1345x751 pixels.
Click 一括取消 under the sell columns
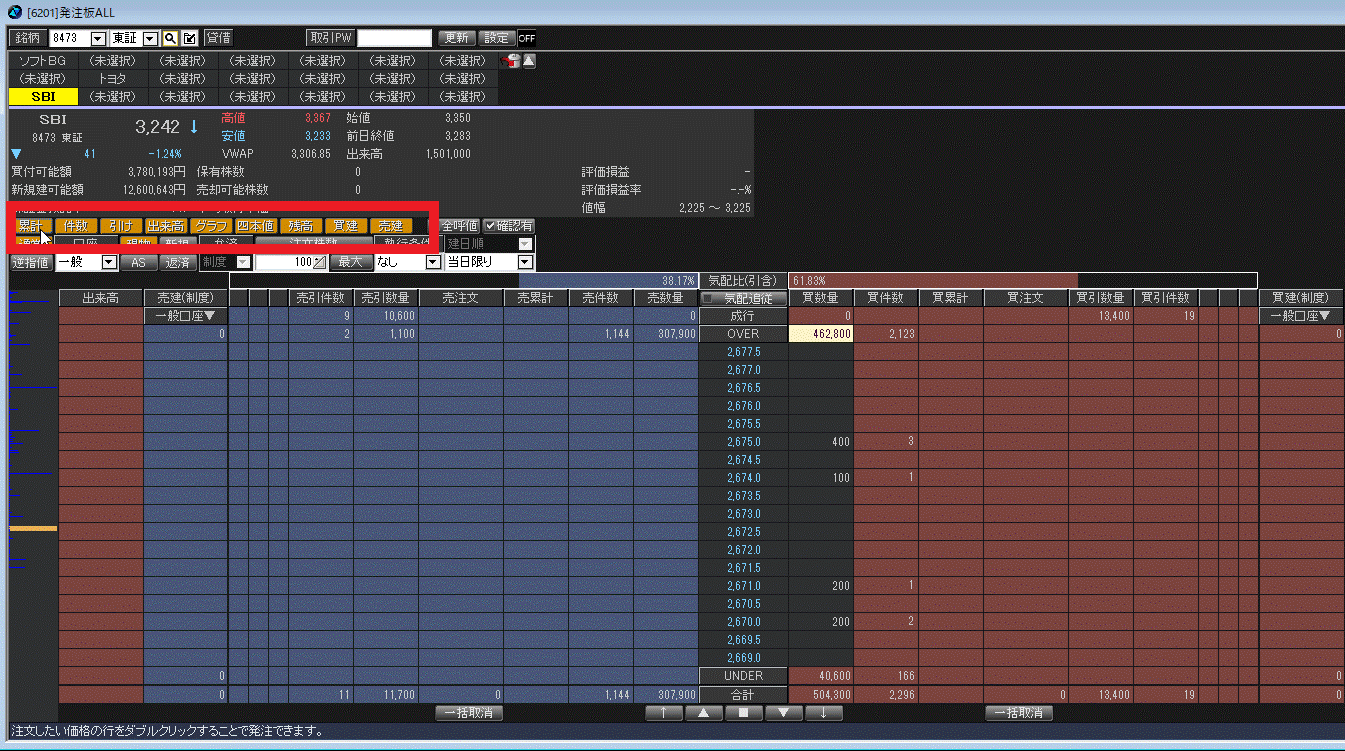click(469, 713)
